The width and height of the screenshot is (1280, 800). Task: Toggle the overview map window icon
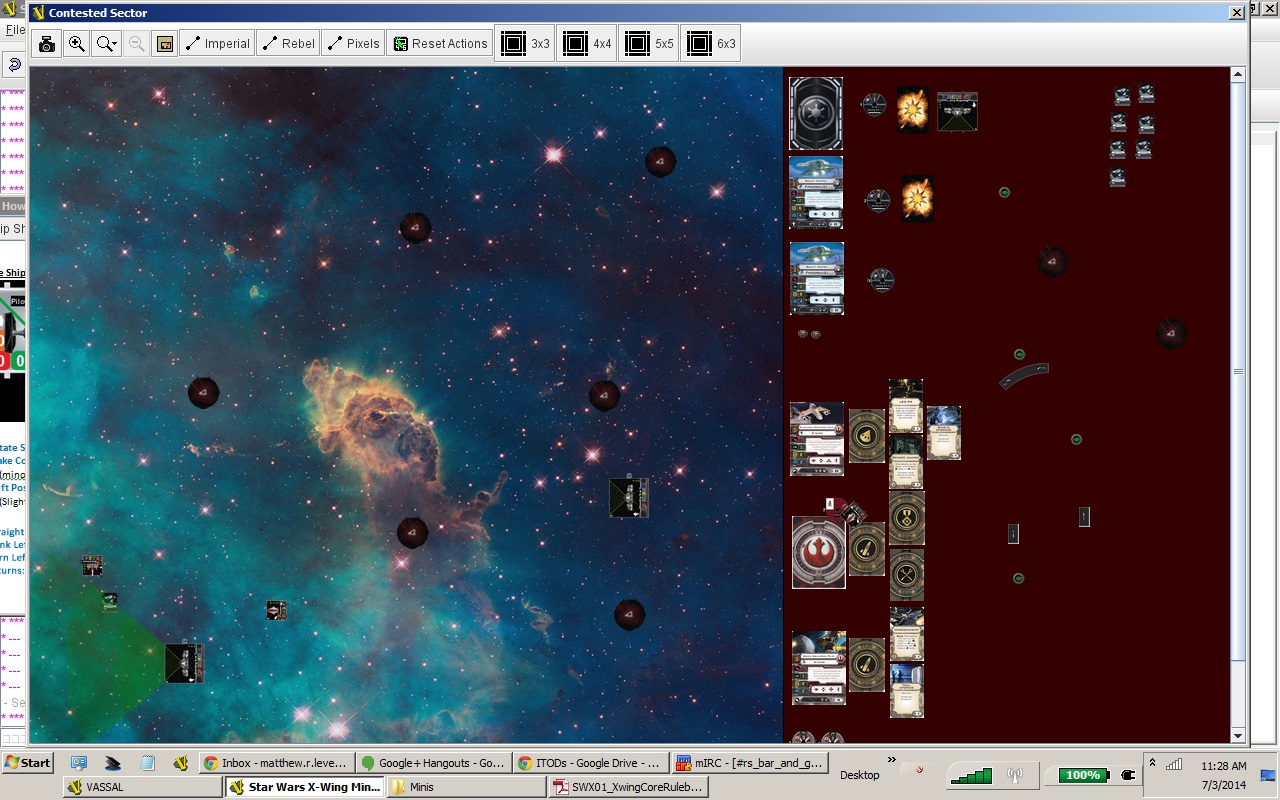click(x=165, y=44)
